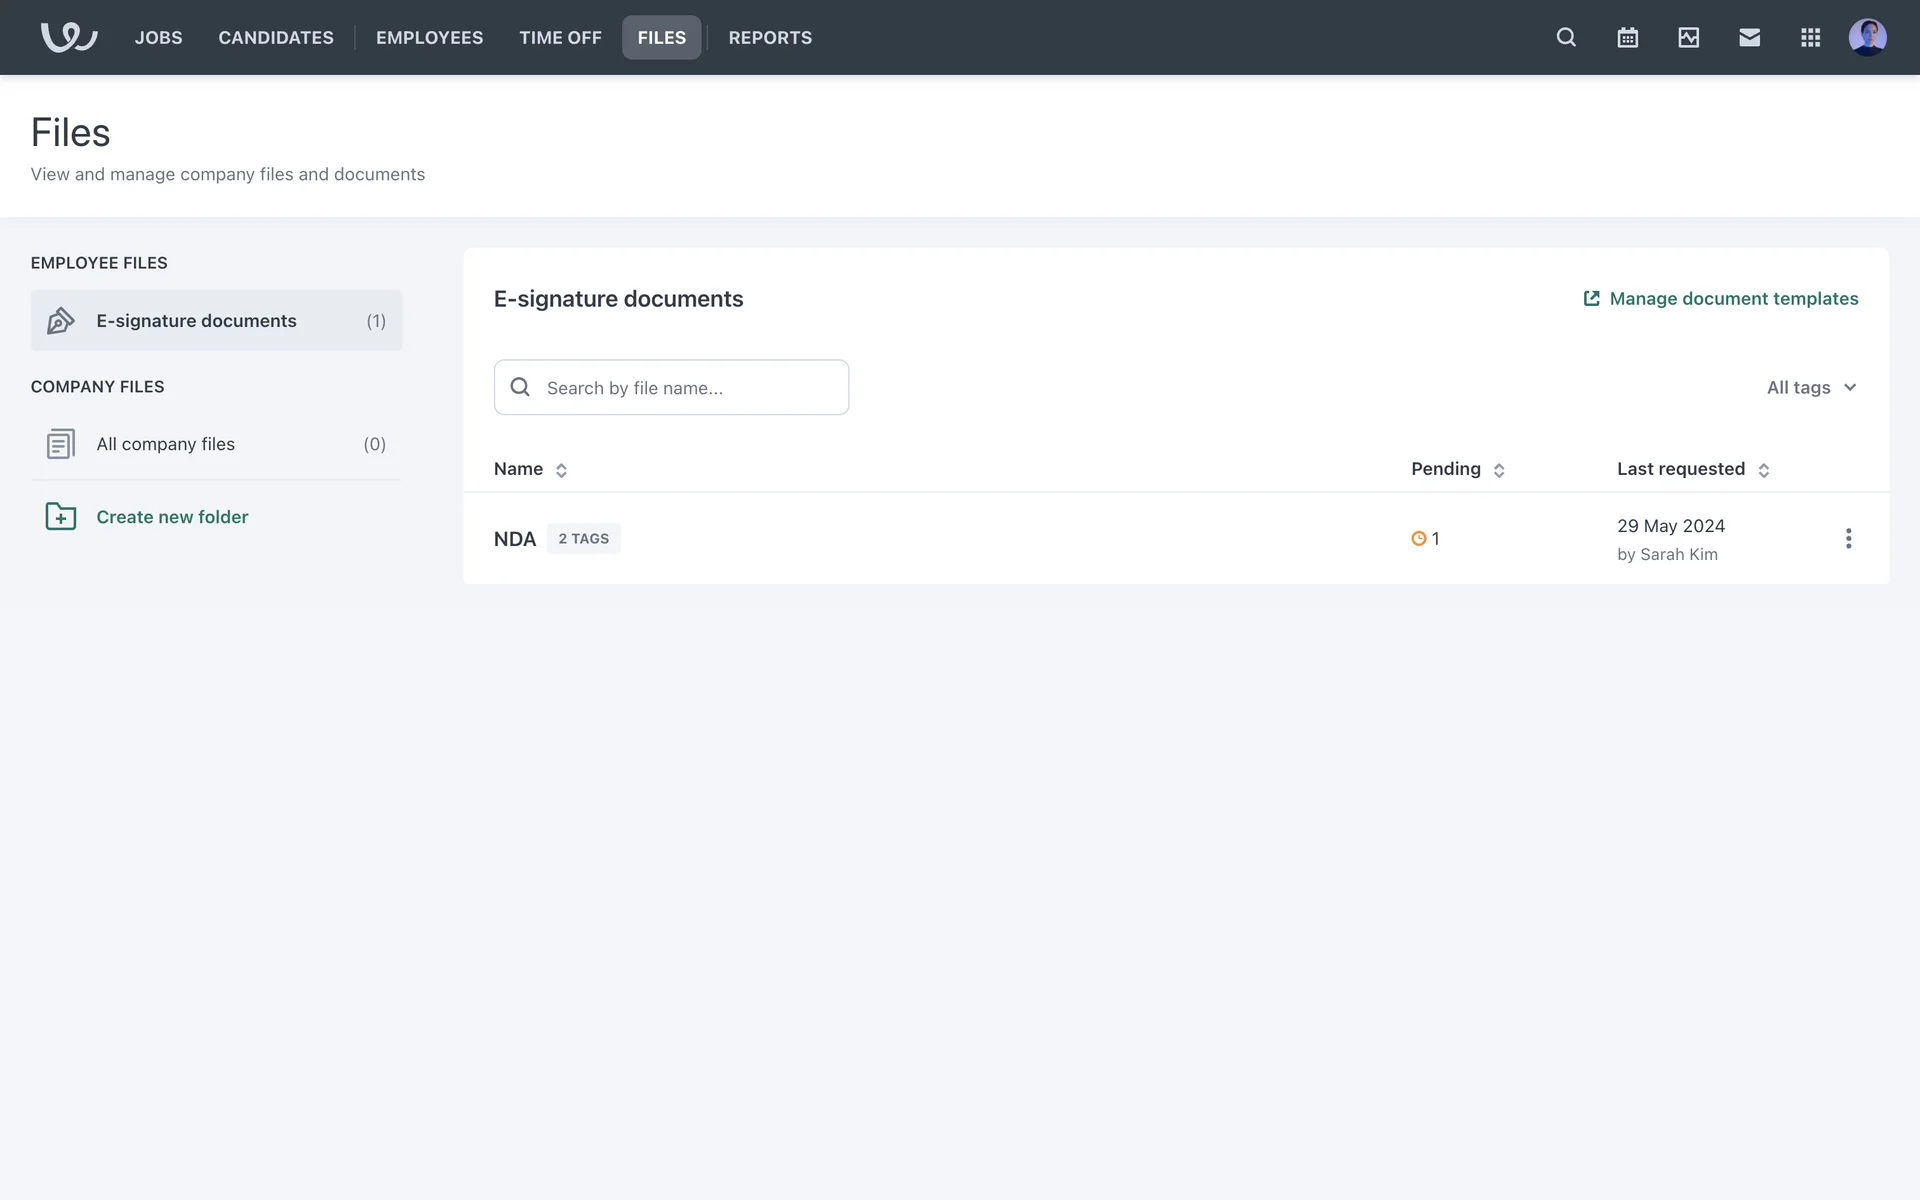Go to the Candidates tab
This screenshot has height=1200, width=1920.
(276, 37)
